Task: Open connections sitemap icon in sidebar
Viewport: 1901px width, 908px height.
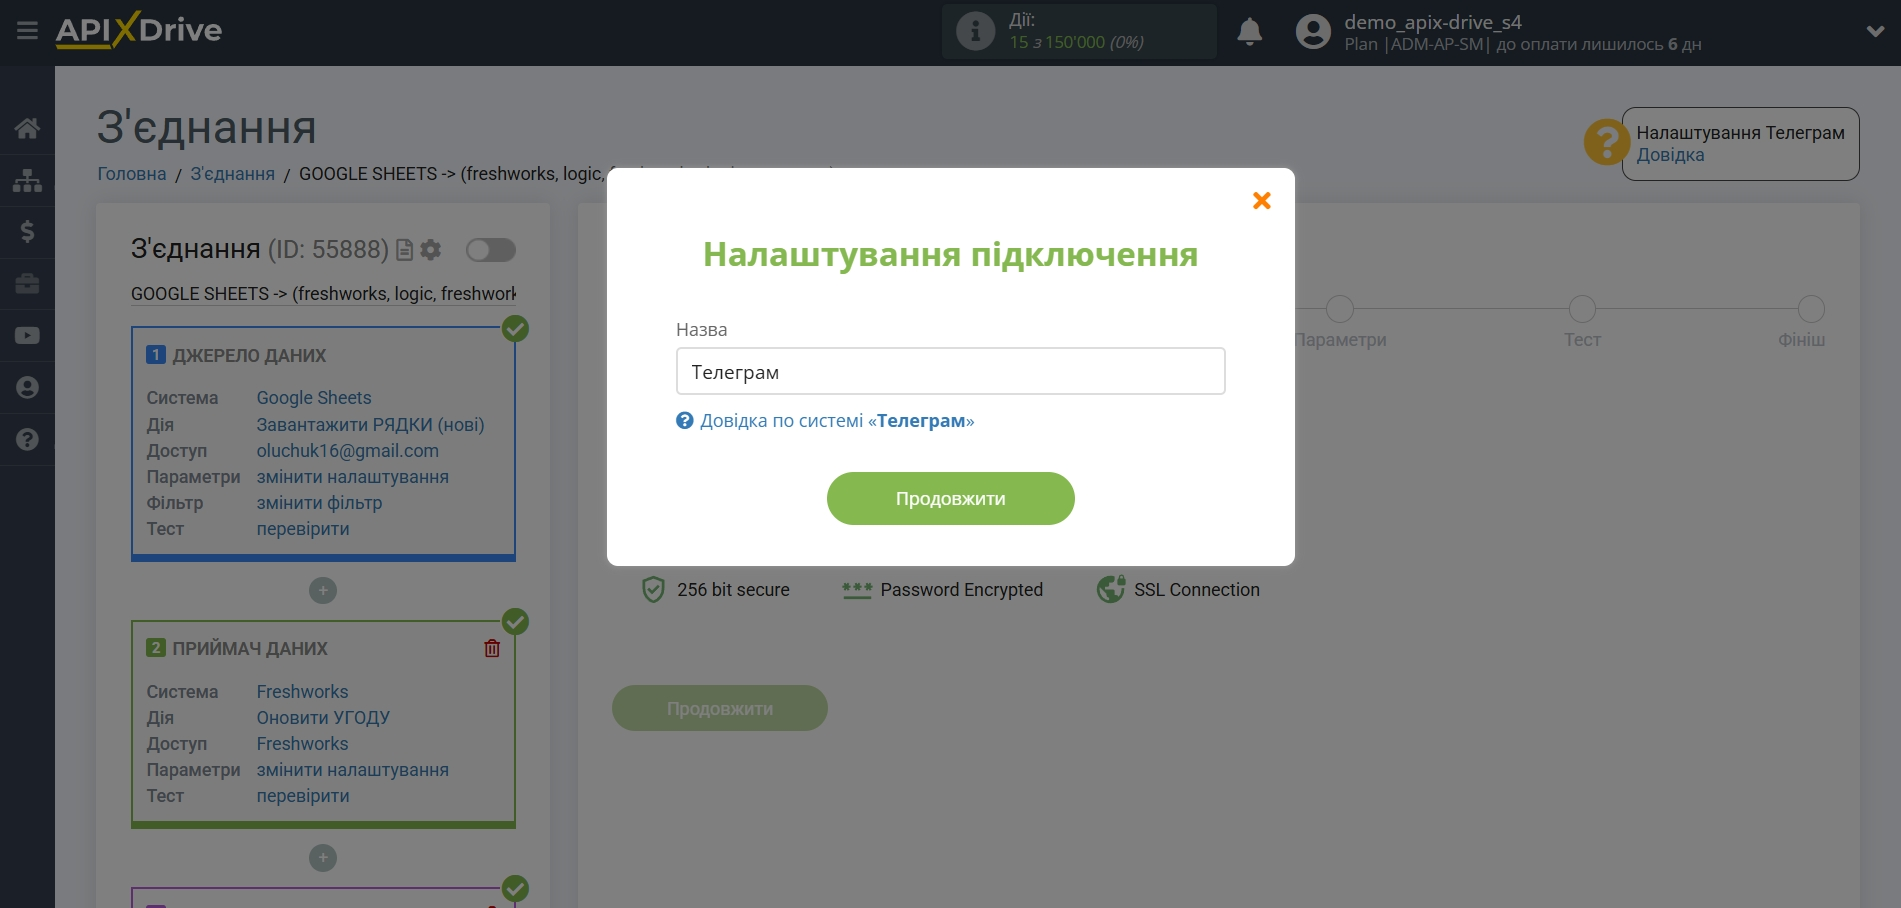Action: [27, 181]
